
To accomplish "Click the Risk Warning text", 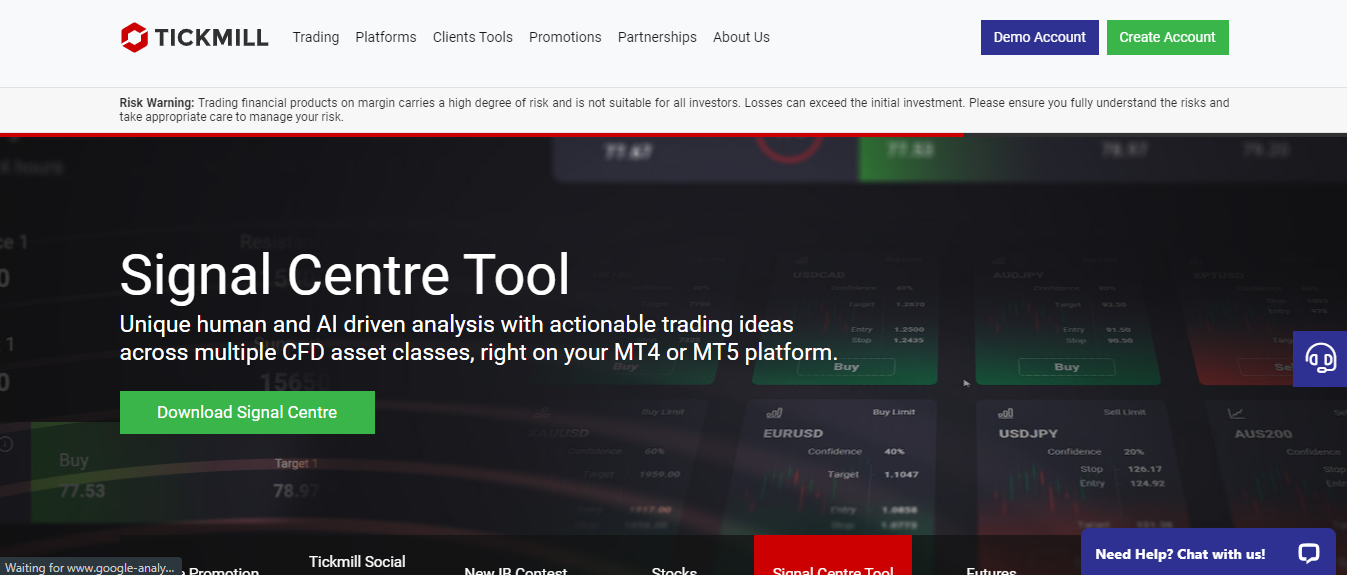I will click(674, 110).
